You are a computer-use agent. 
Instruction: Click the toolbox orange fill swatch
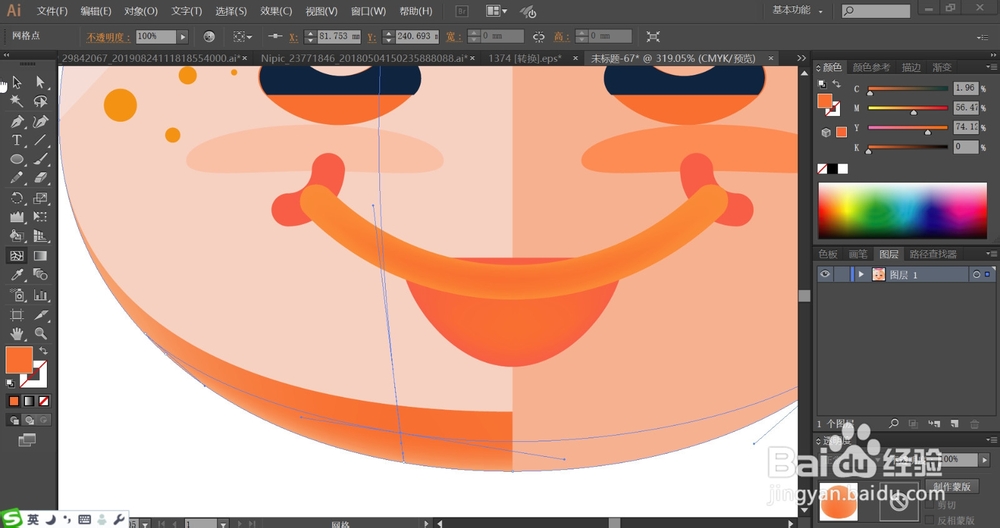(19, 360)
